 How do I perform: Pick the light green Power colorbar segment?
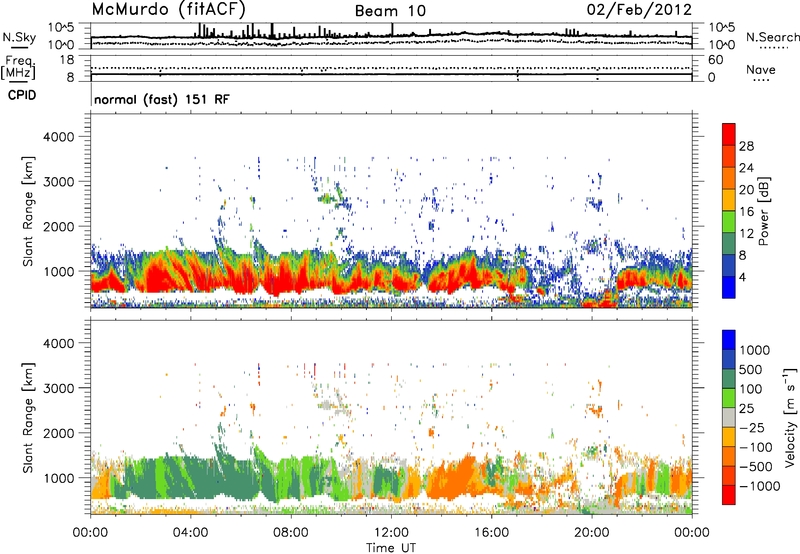point(729,222)
